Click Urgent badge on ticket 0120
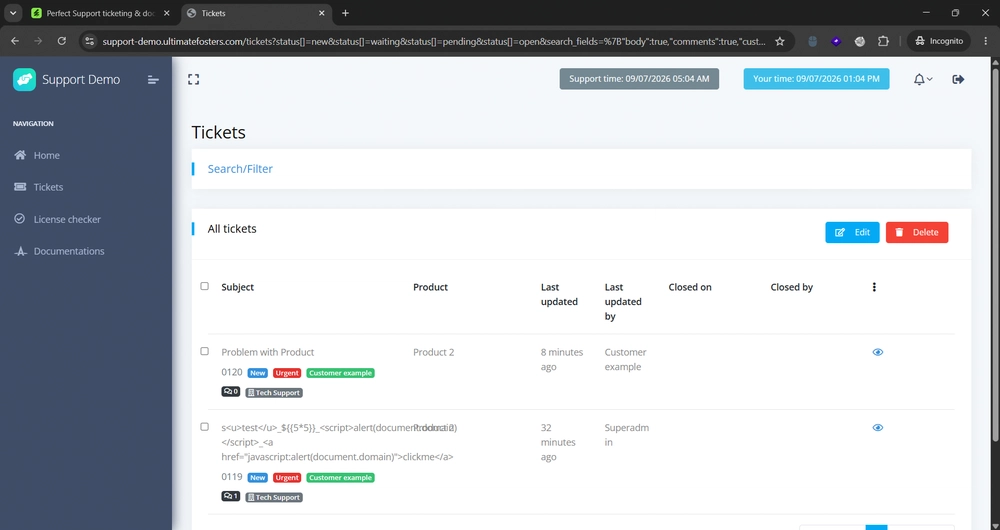Image resolution: width=1000 pixels, height=530 pixels. pos(287,372)
